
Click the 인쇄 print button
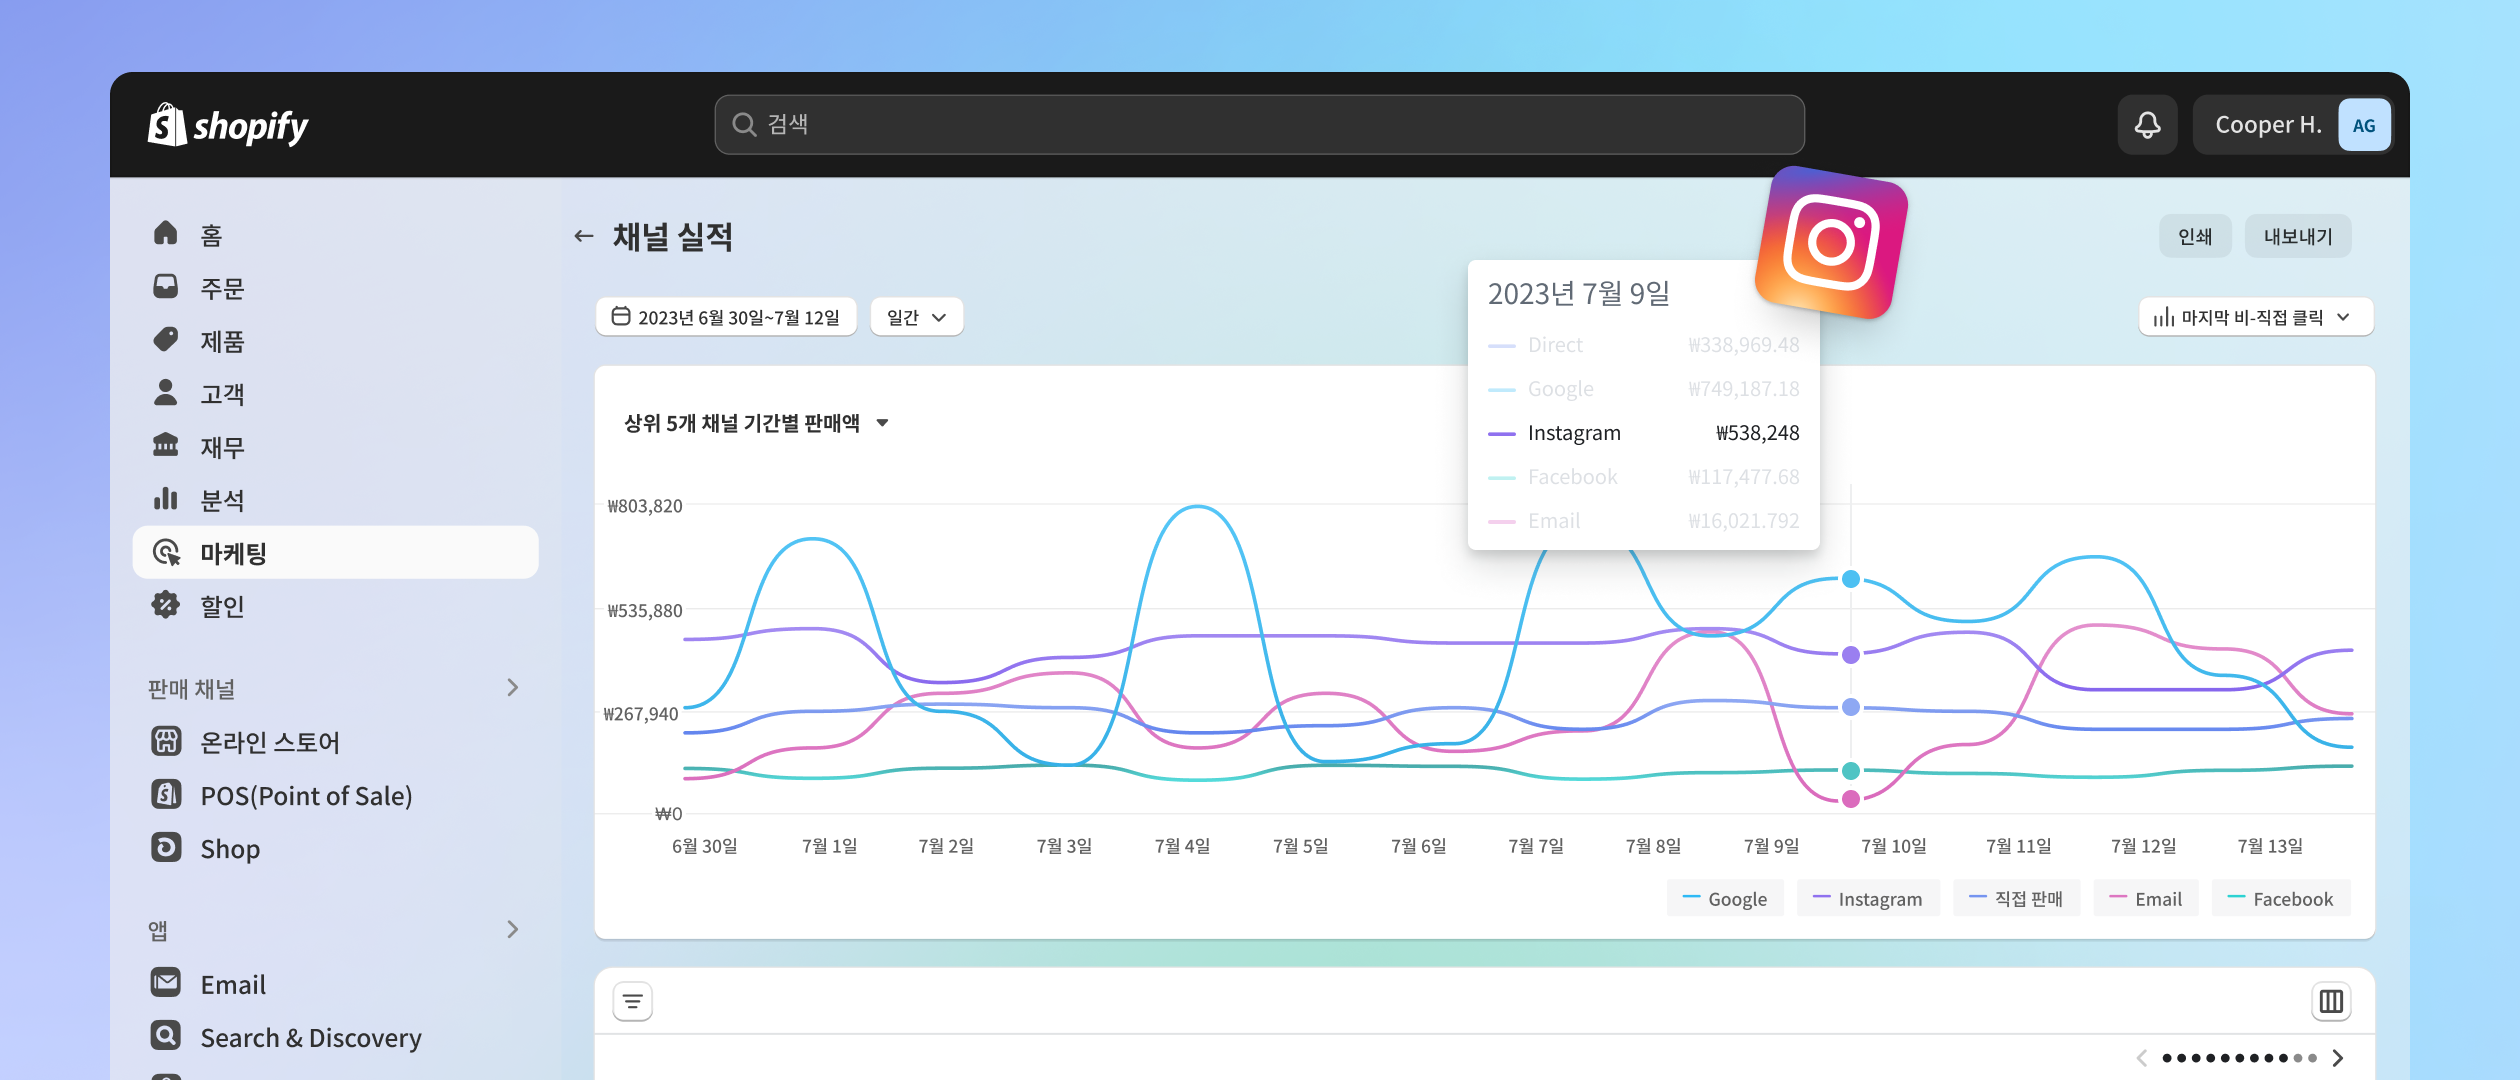(2192, 238)
